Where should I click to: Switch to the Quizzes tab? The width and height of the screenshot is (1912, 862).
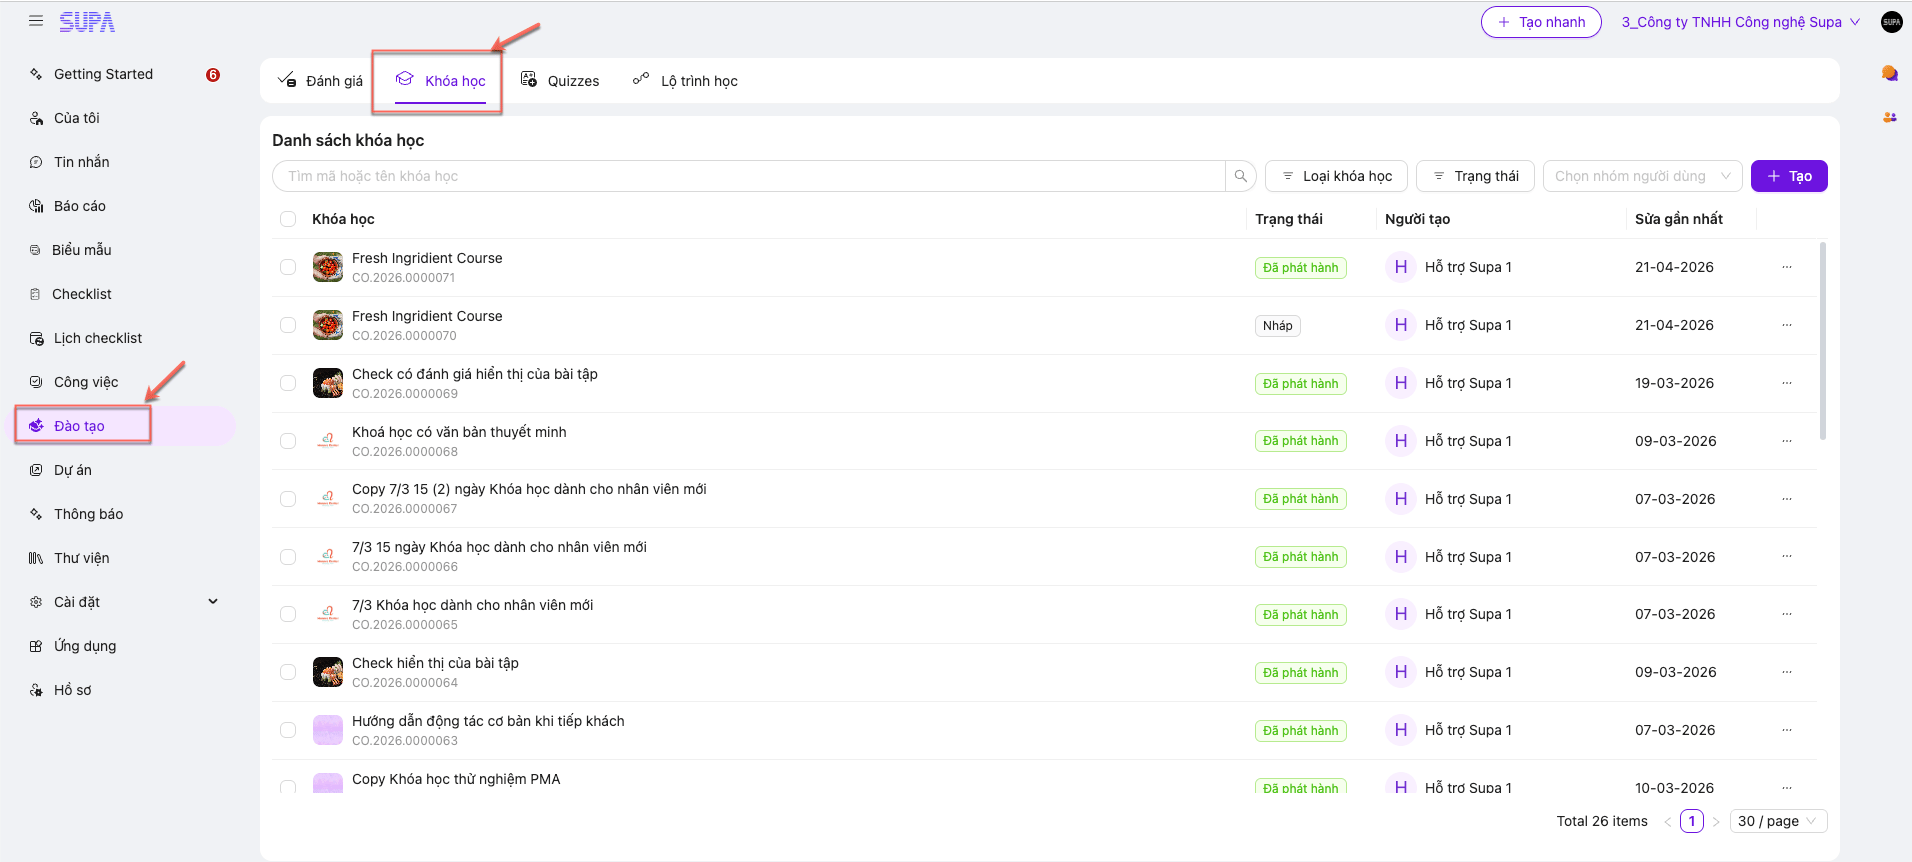click(x=560, y=81)
